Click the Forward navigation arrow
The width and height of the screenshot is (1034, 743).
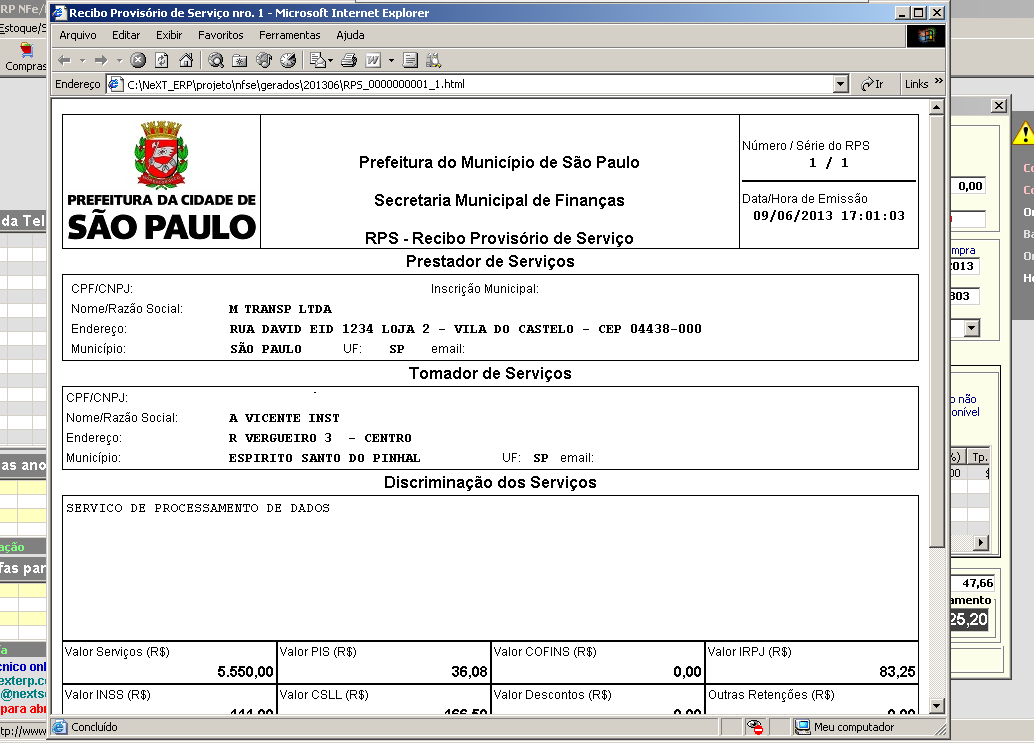[101, 60]
